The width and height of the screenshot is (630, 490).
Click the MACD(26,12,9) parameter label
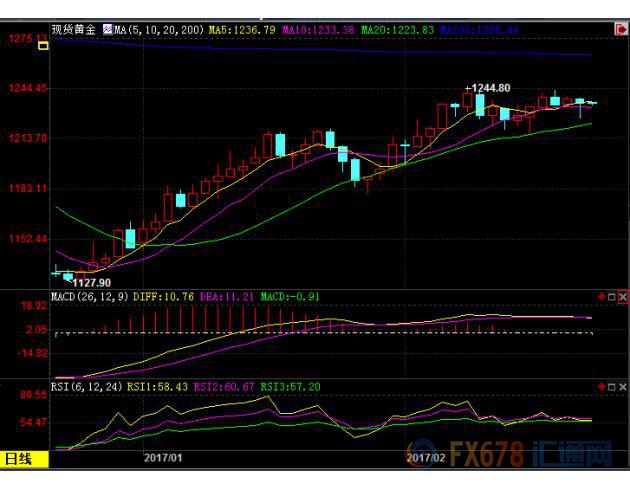(89, 297)
